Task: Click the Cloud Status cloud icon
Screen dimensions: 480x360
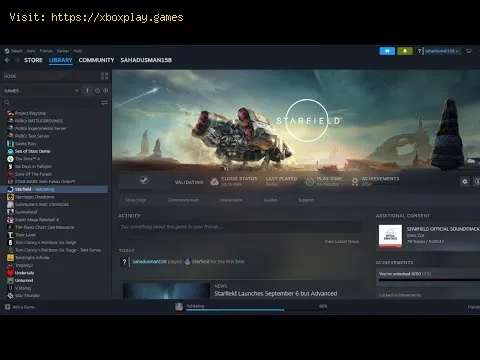Action: click(214, 182)
